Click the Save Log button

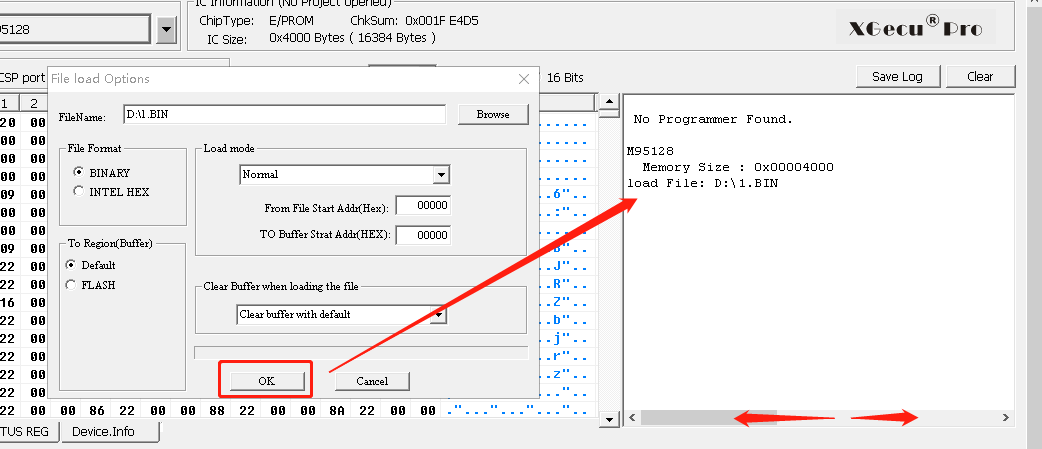pyautogui.click(x=897, y=77)
